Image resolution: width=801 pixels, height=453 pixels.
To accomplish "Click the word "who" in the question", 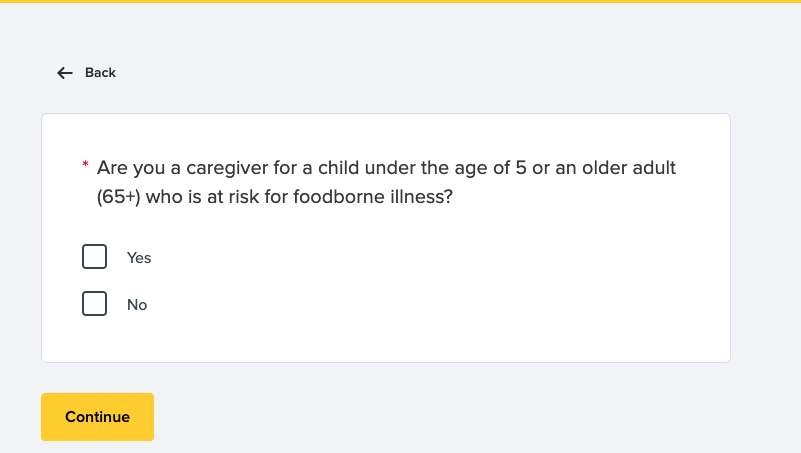I will [164, 197].
